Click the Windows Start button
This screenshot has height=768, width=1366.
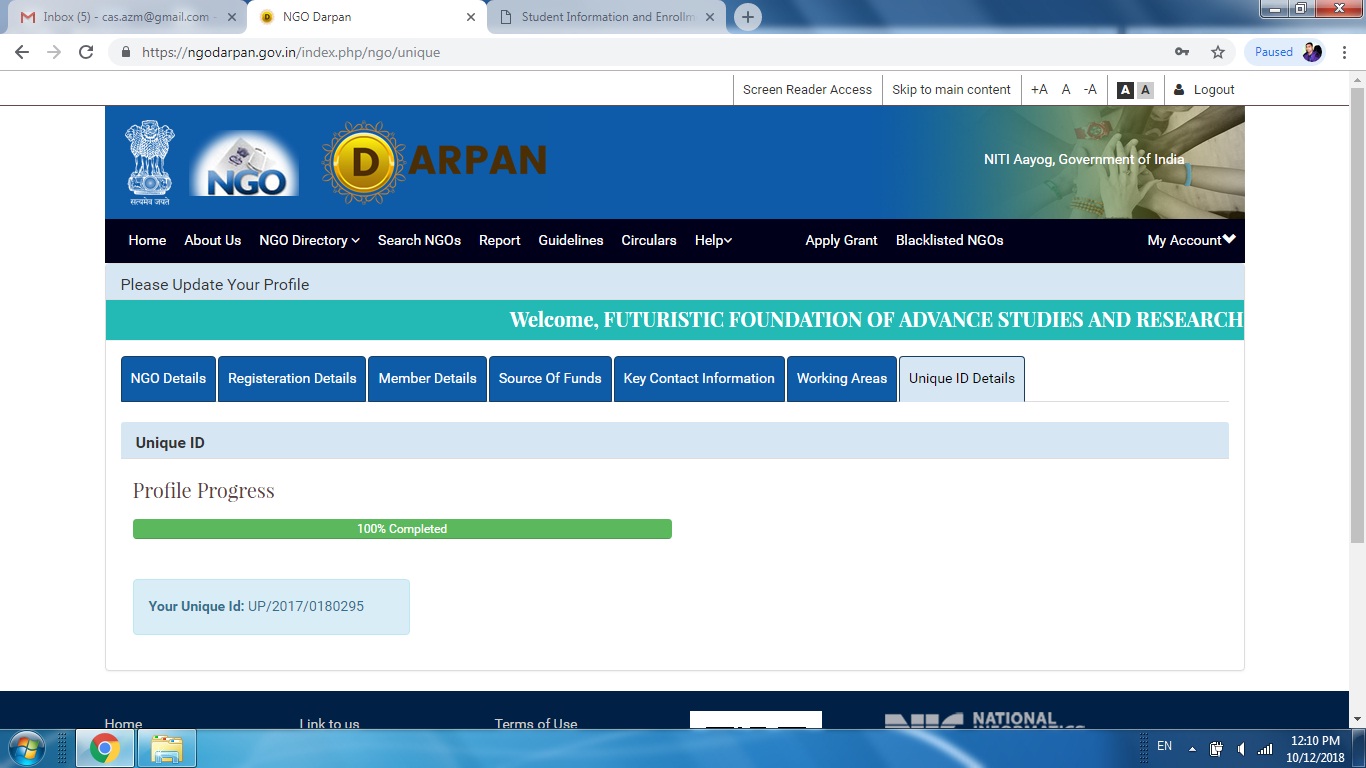pos(27,748)
